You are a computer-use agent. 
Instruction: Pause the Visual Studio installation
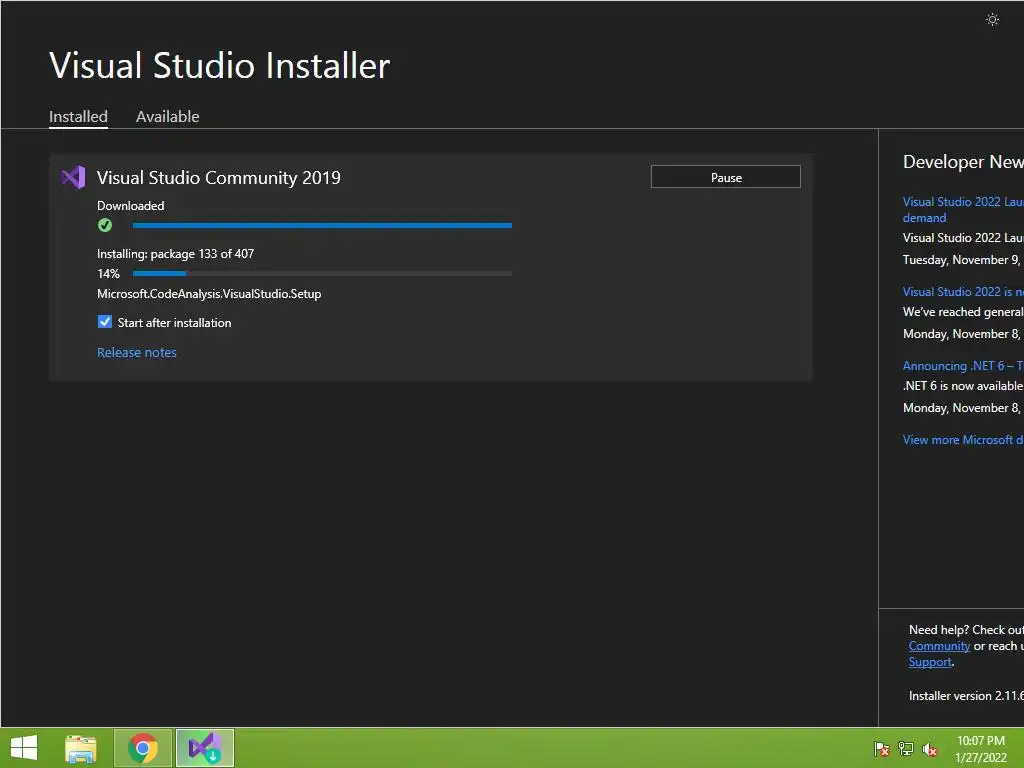pyautogui.click(x=726, y=177)
